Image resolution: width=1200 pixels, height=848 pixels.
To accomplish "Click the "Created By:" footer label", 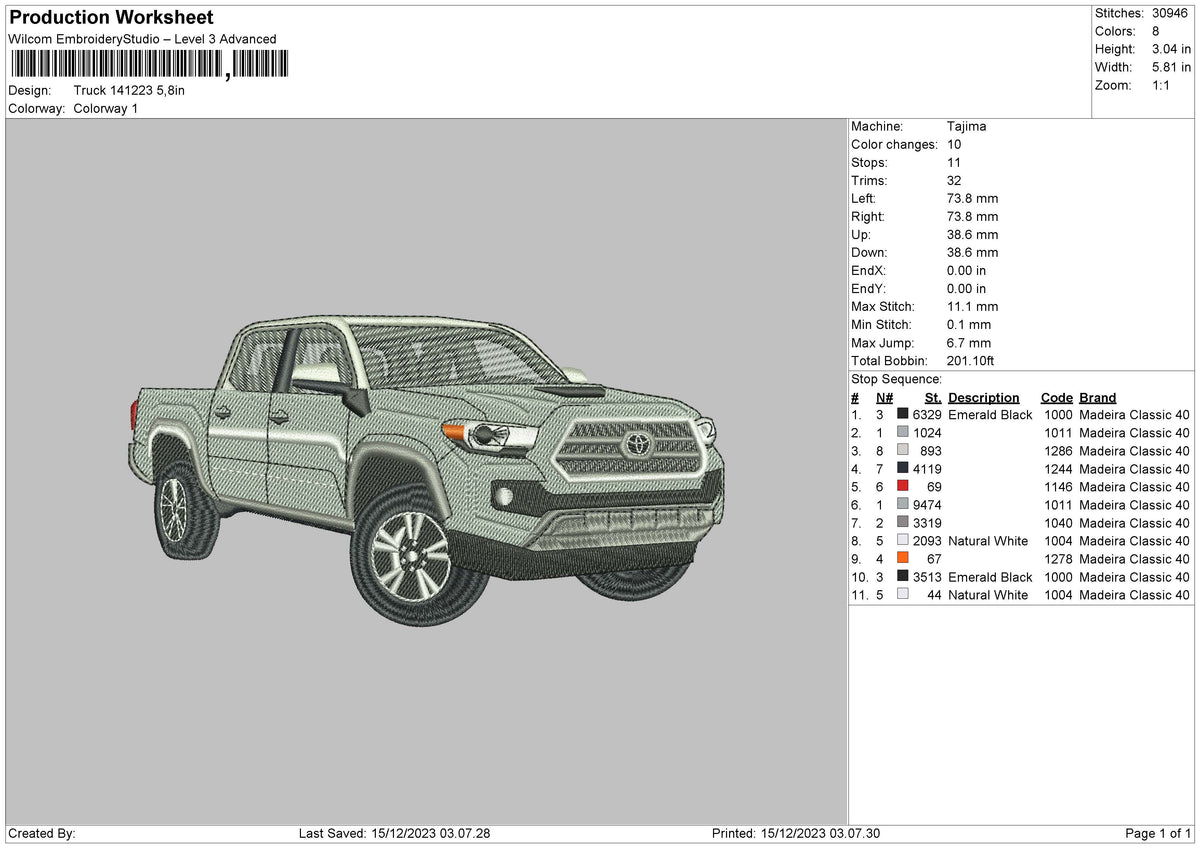I will [x=42, y=833].
